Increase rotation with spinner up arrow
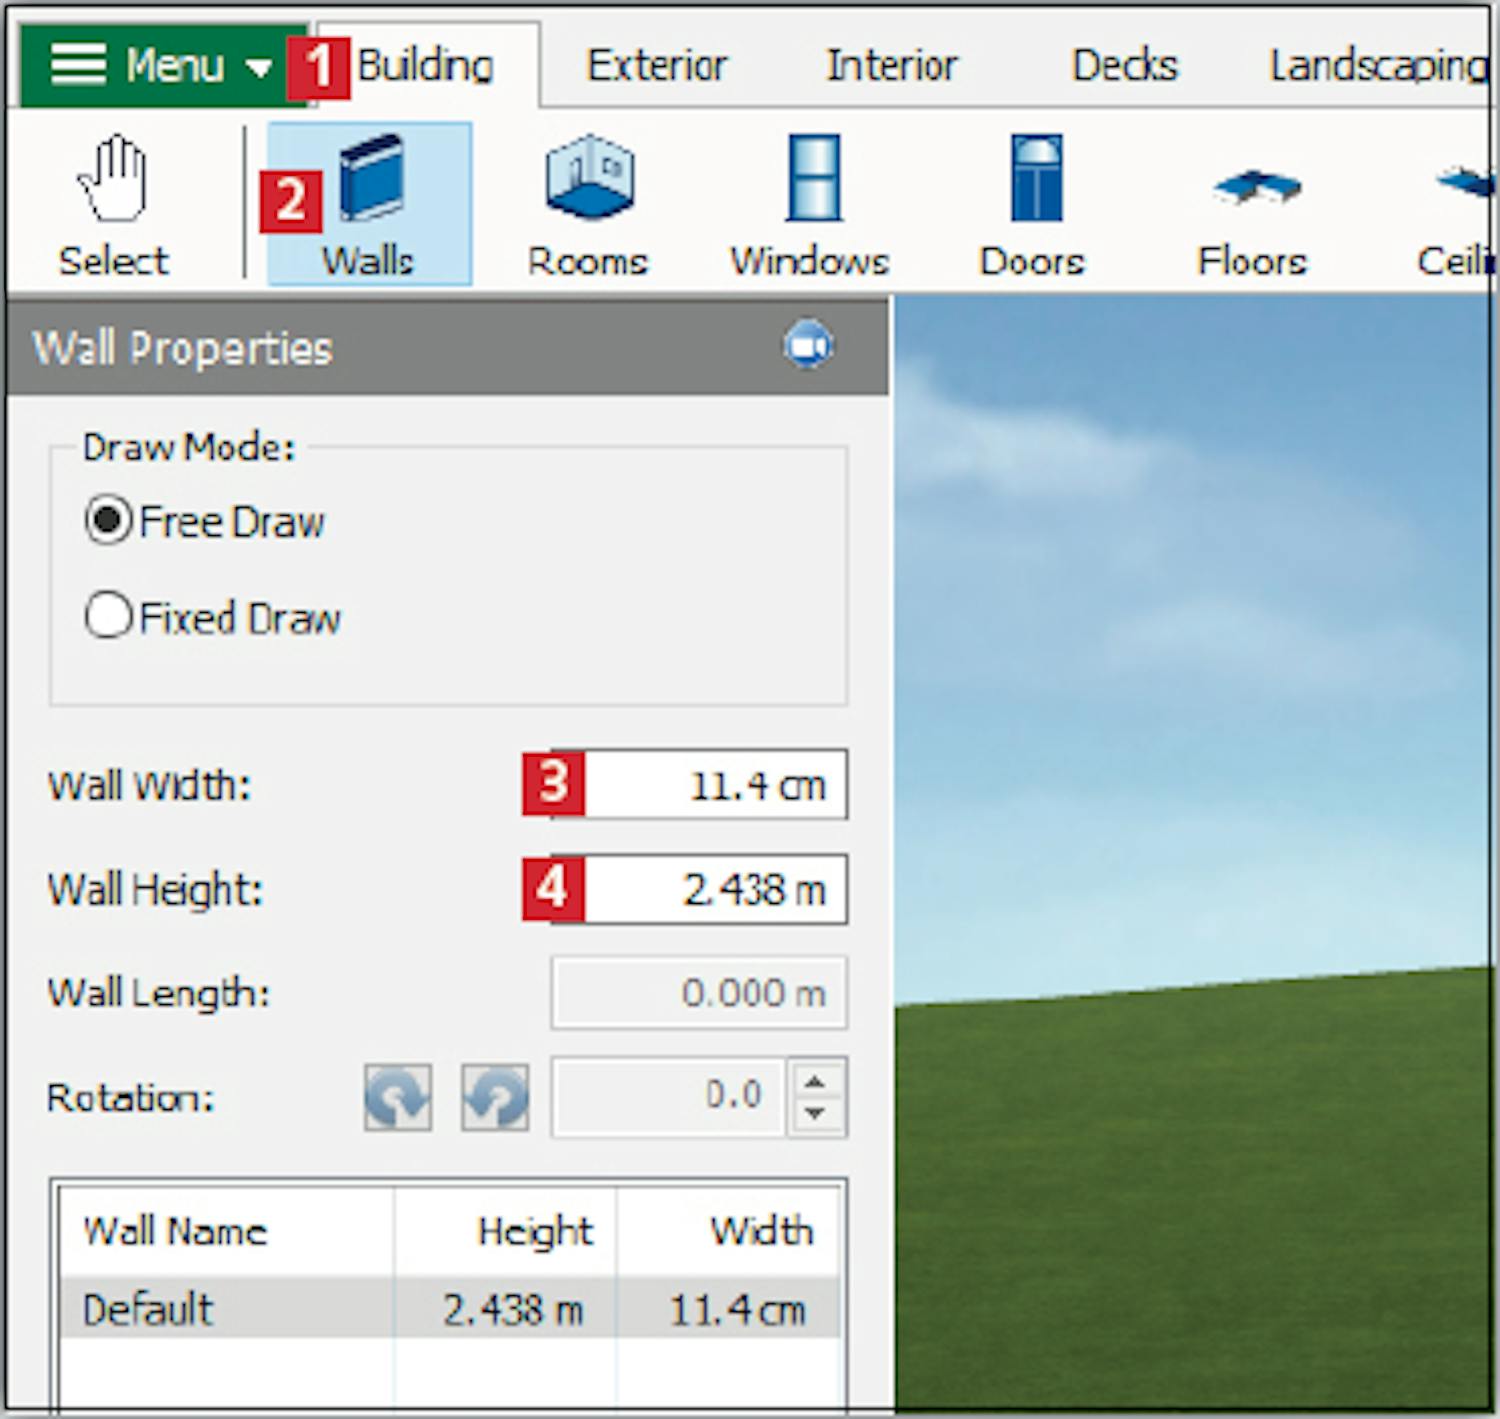Image resolution: width=1500 pixels, height=1419 pixels. pos(815,1082)
